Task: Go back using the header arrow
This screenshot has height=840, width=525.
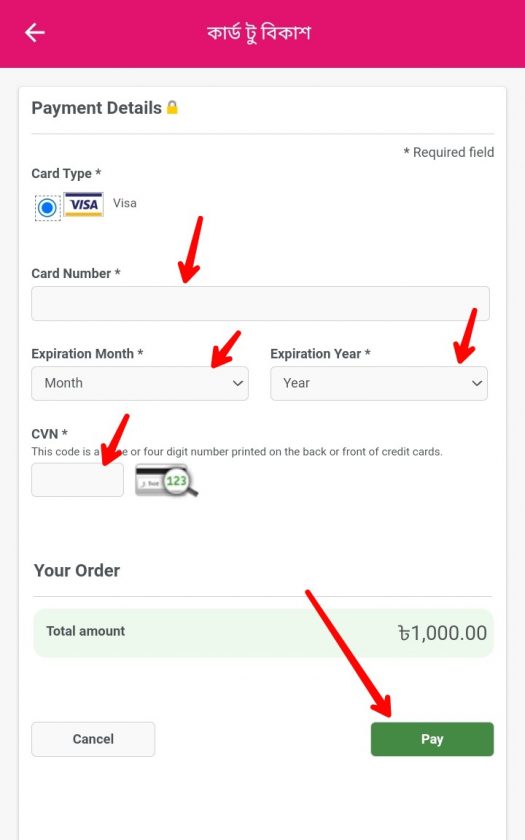Action: click(x=35, y=33)
